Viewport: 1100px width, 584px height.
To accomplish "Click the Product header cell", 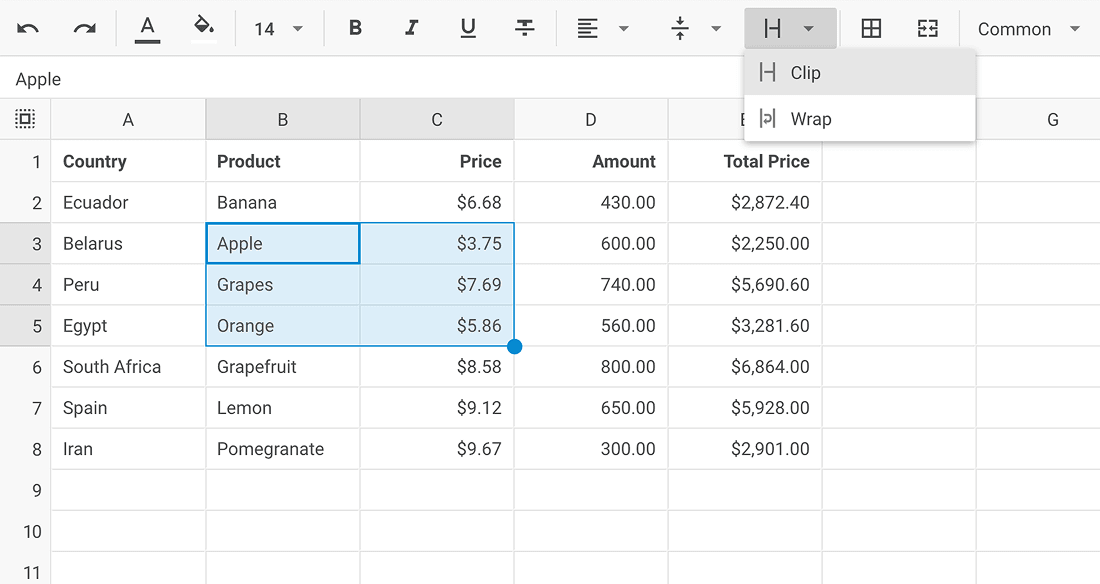I will [283, 161].
